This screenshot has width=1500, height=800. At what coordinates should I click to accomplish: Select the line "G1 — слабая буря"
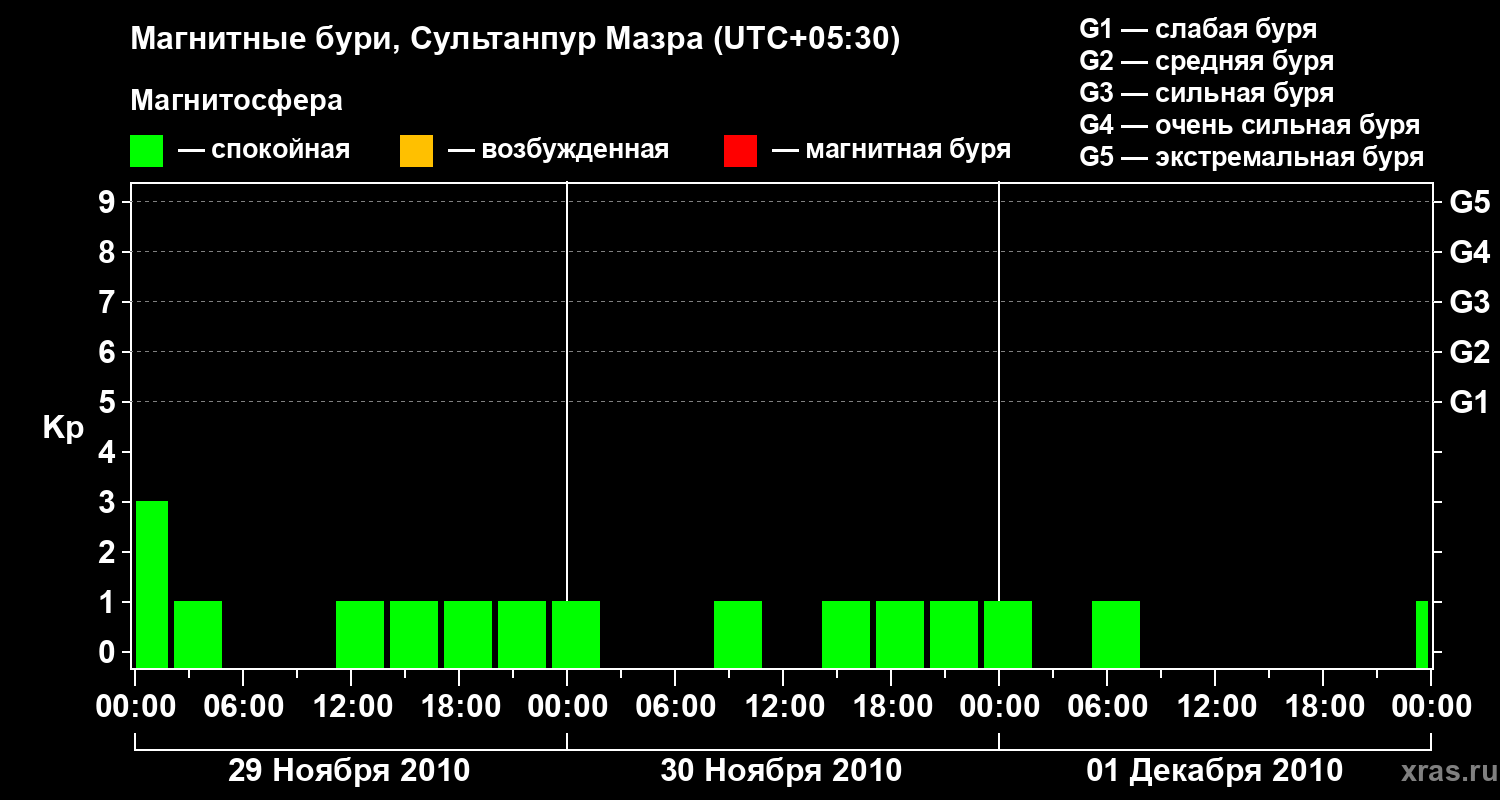point(1198,29)
